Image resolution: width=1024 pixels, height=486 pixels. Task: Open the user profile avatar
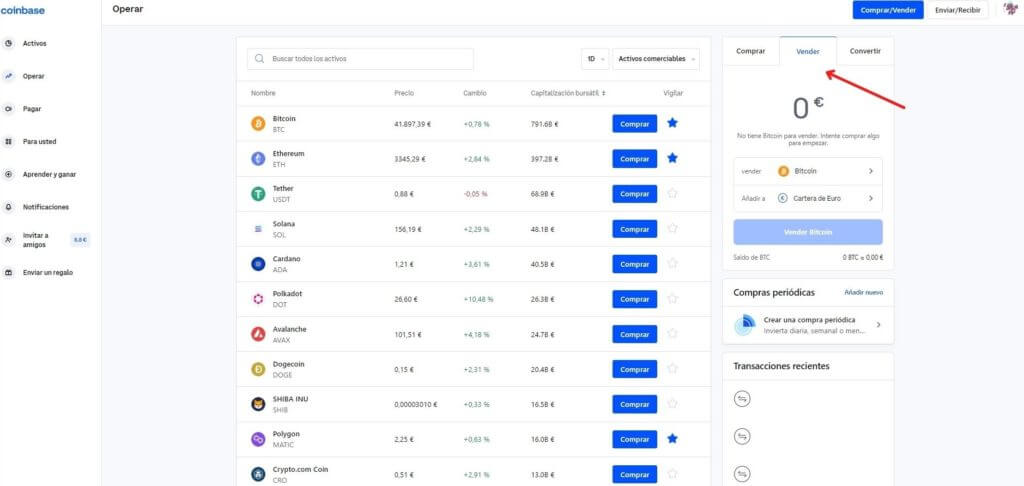coord(1010,10)
